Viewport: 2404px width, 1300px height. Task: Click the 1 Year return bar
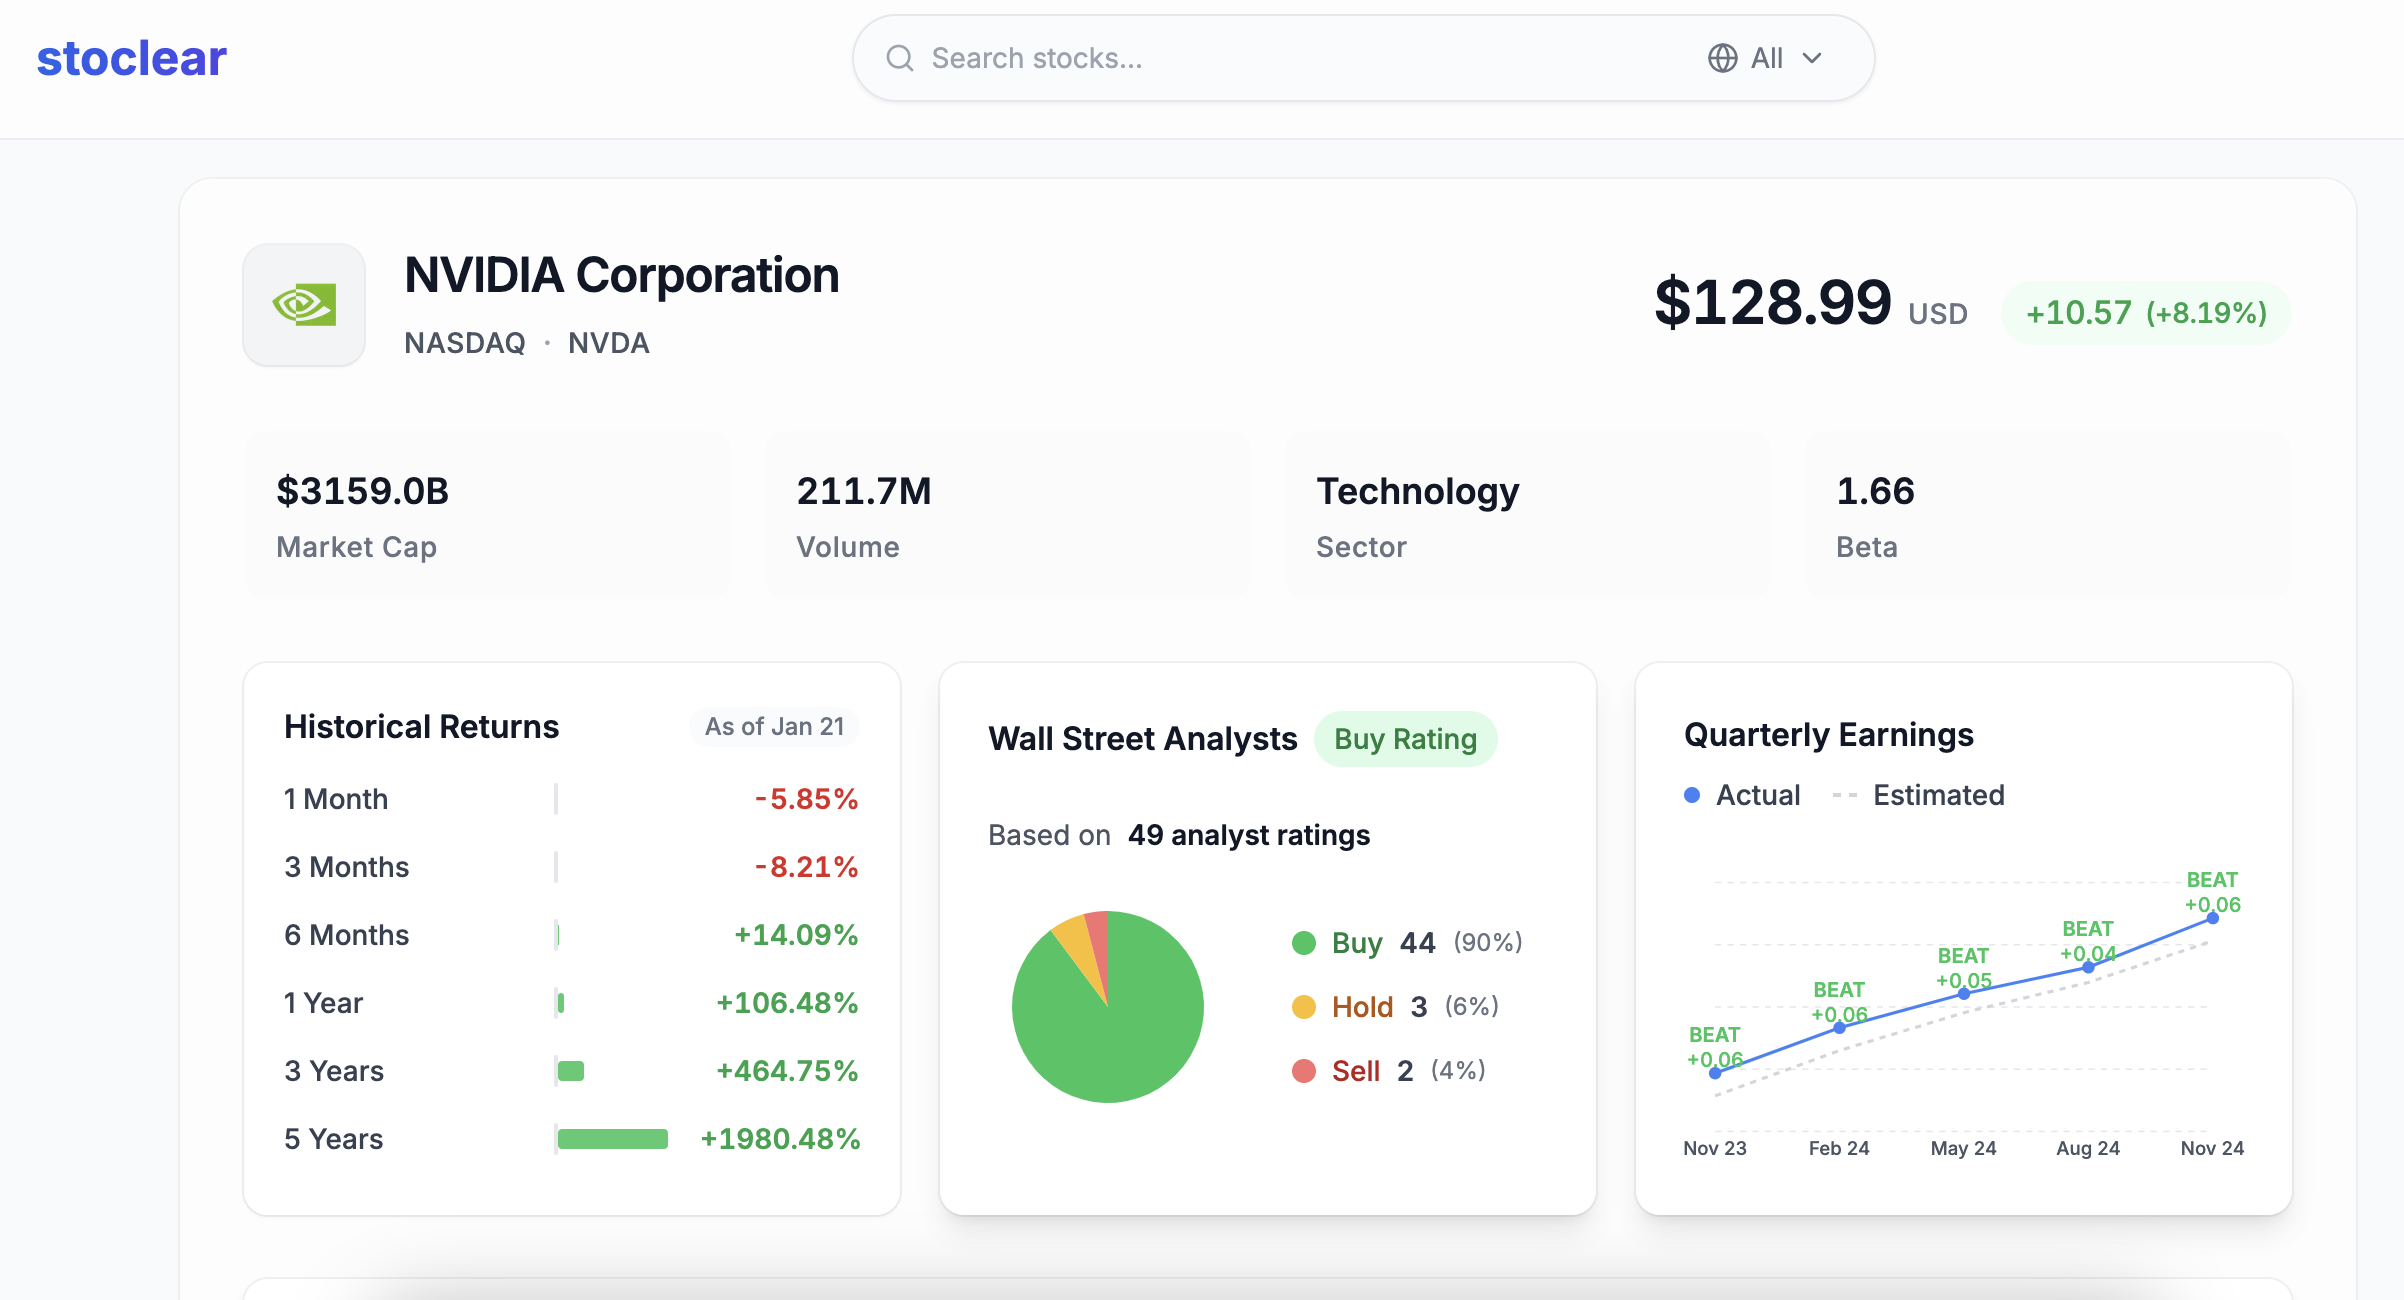(561, 1003)
